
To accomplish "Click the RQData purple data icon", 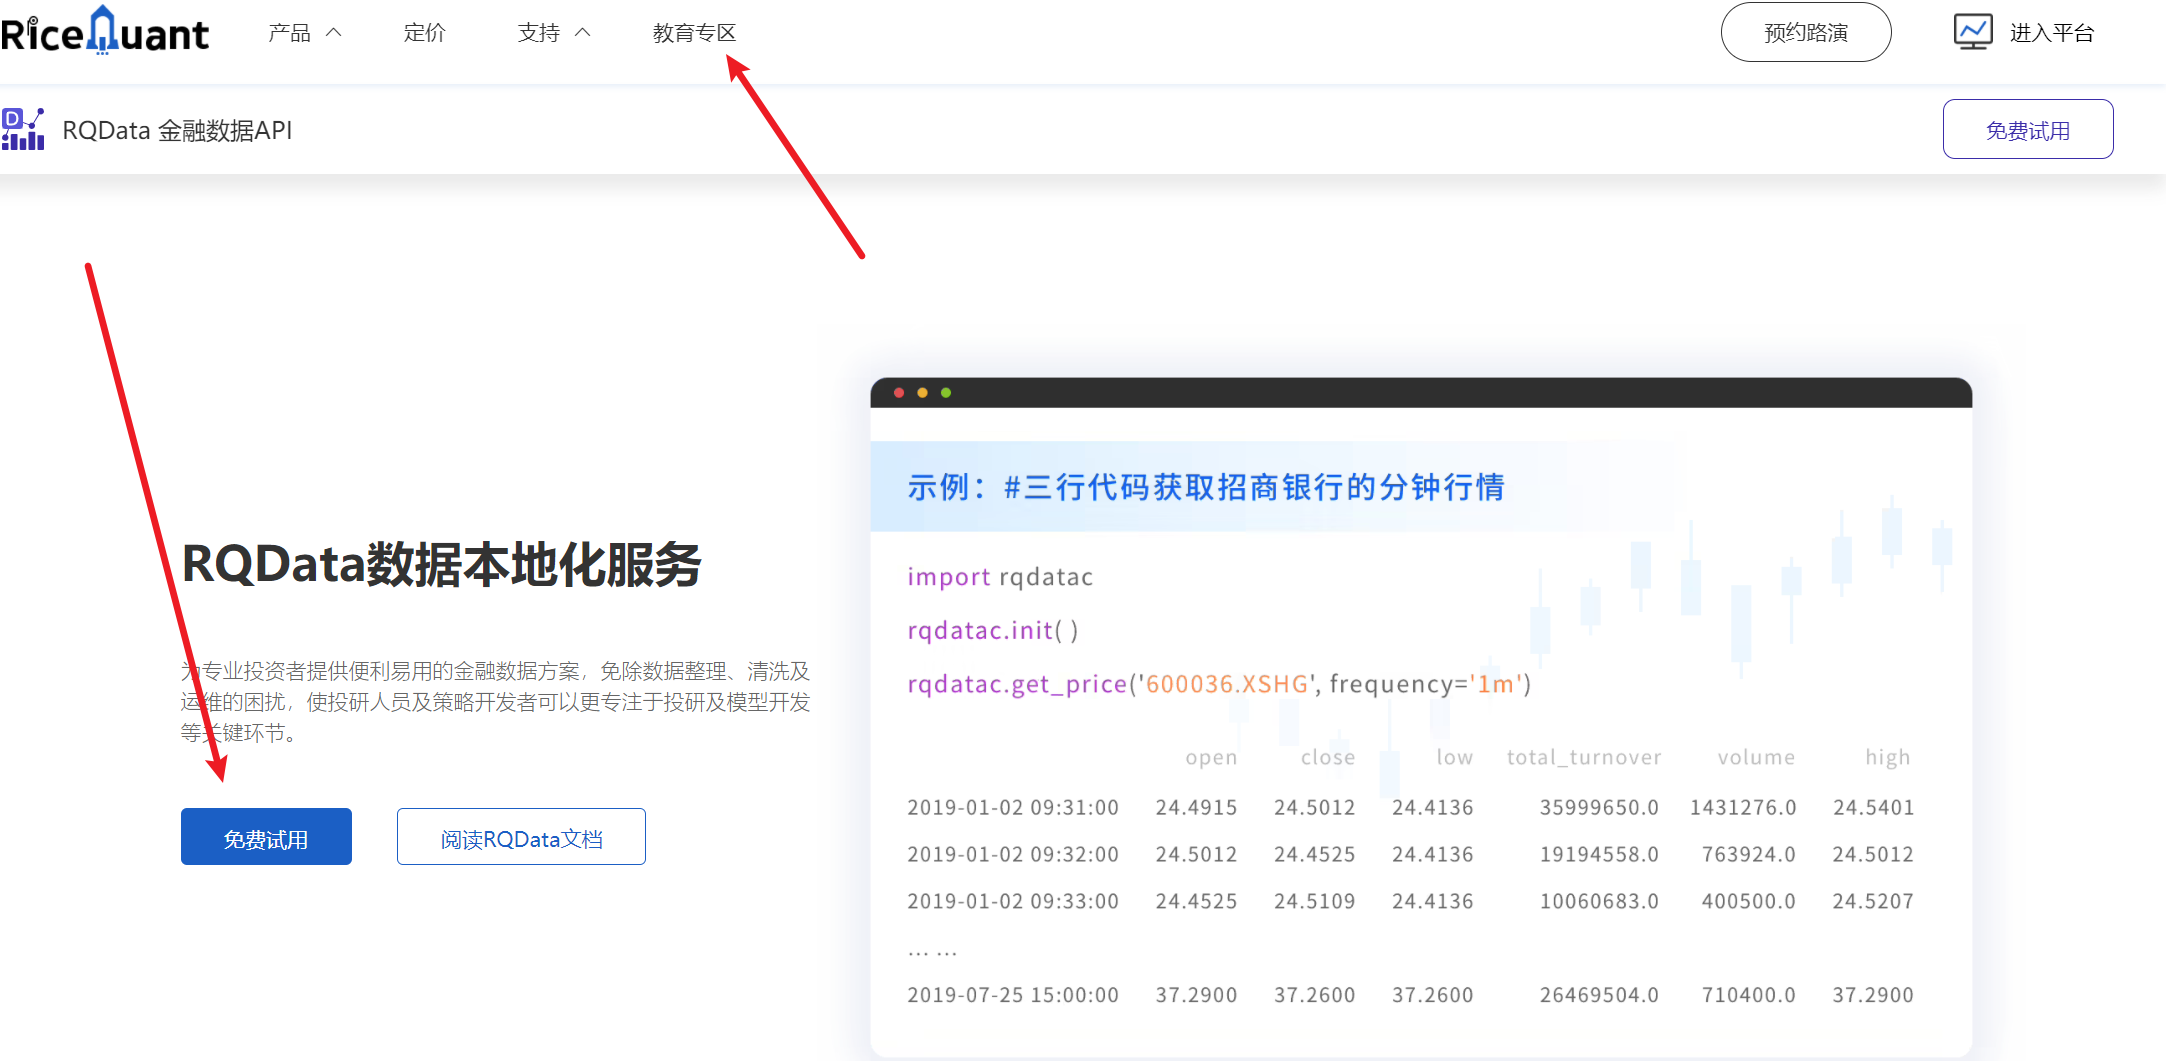I will 23,128.
